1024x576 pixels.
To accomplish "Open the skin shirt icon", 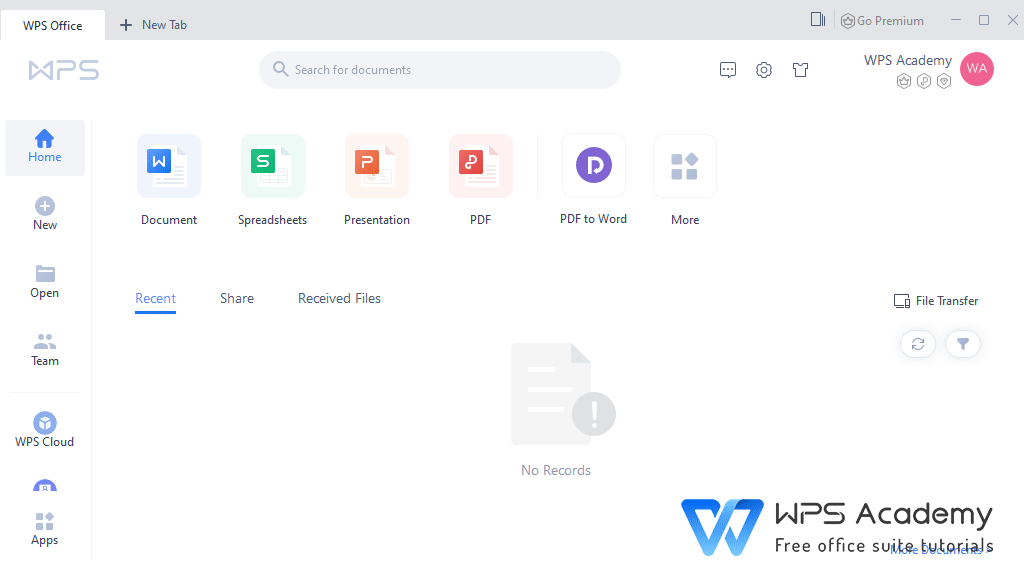I will (801, 70).
